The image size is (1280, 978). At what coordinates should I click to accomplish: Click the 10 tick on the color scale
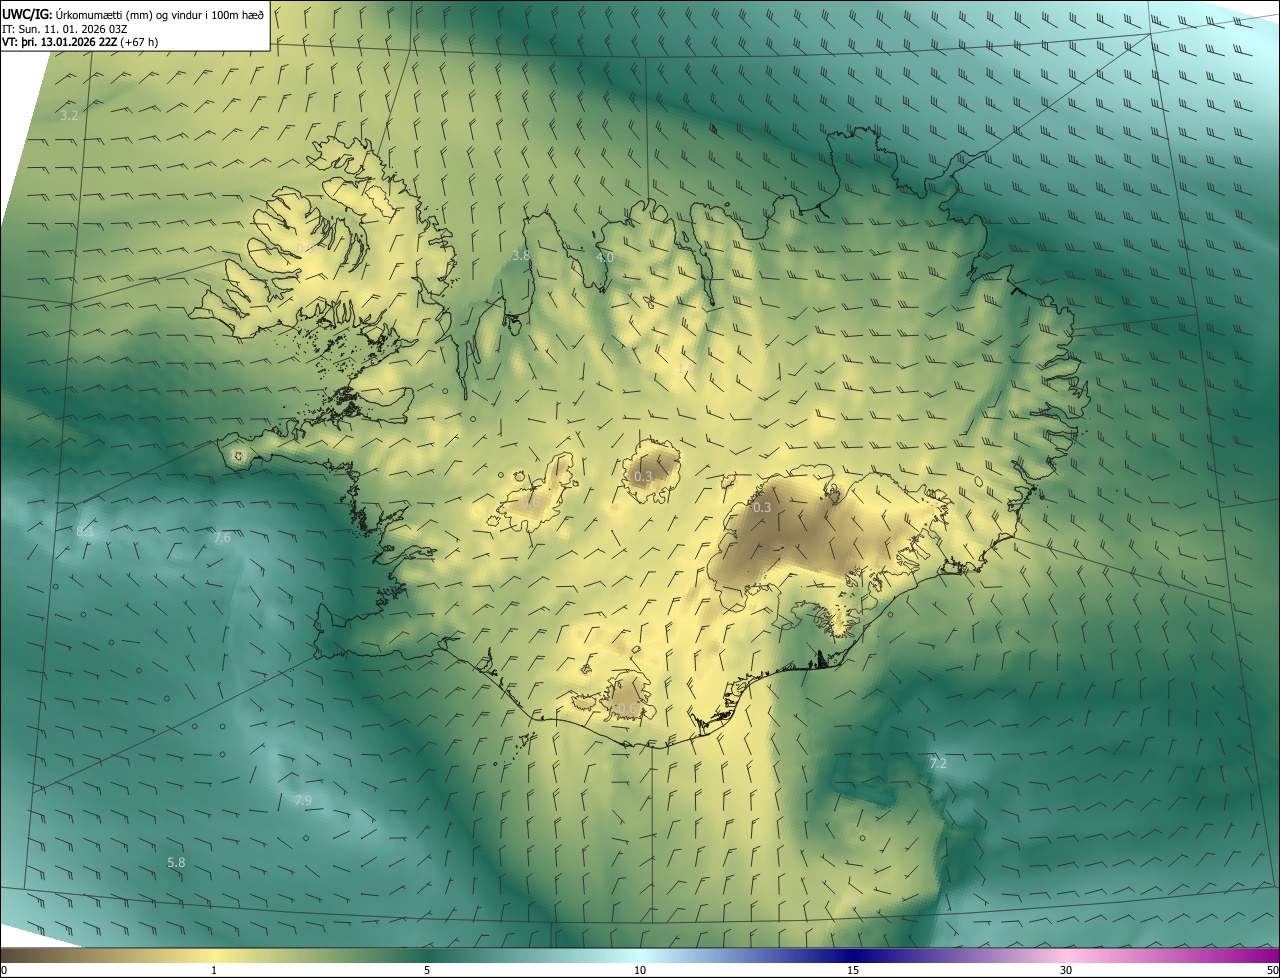click(640, 970)
